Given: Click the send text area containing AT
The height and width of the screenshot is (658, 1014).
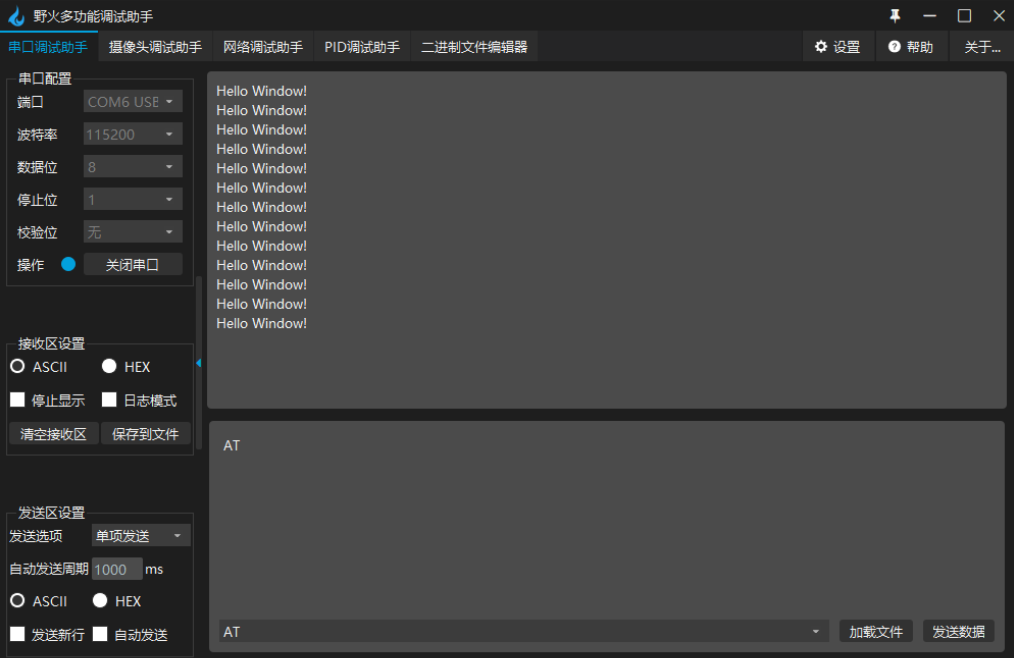Looking at the screenshot, I should (607, 521).
